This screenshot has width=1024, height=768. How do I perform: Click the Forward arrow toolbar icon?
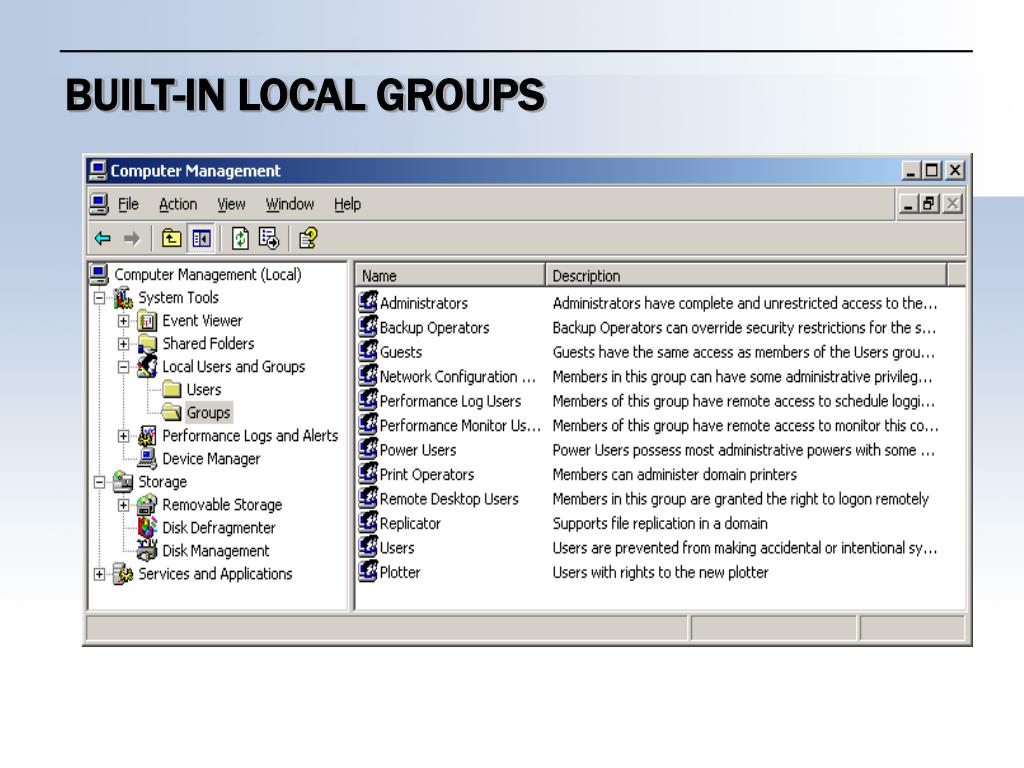point(132,239)
